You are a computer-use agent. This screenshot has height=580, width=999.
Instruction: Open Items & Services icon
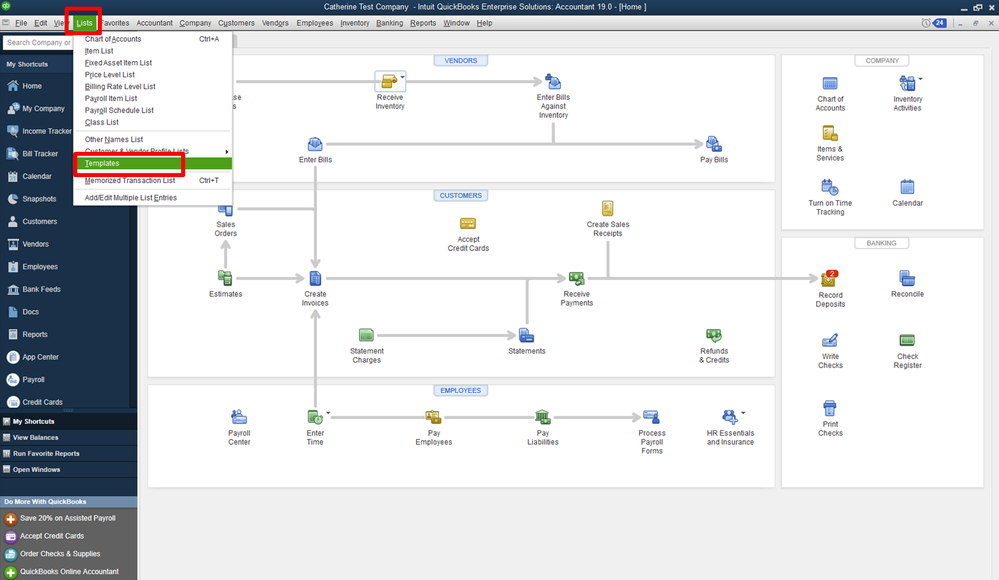coord(830,133)
